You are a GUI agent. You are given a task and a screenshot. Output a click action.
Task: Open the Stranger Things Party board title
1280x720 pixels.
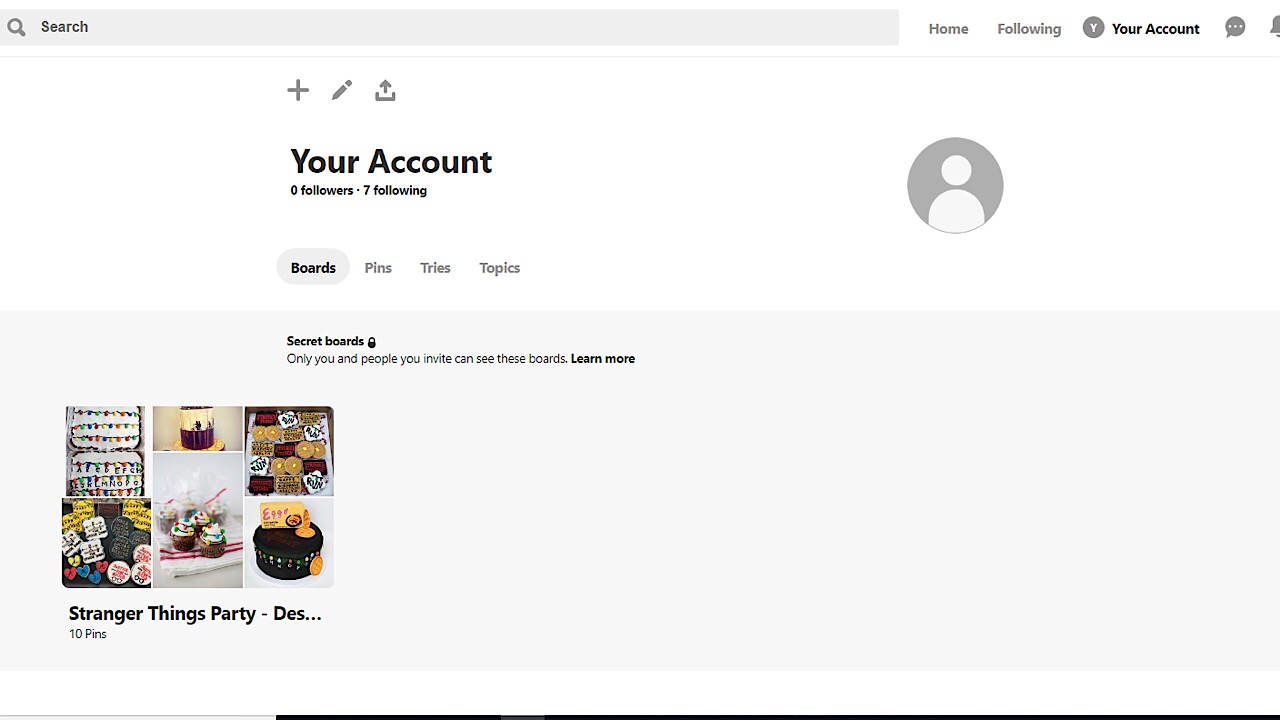pos(195,613)
